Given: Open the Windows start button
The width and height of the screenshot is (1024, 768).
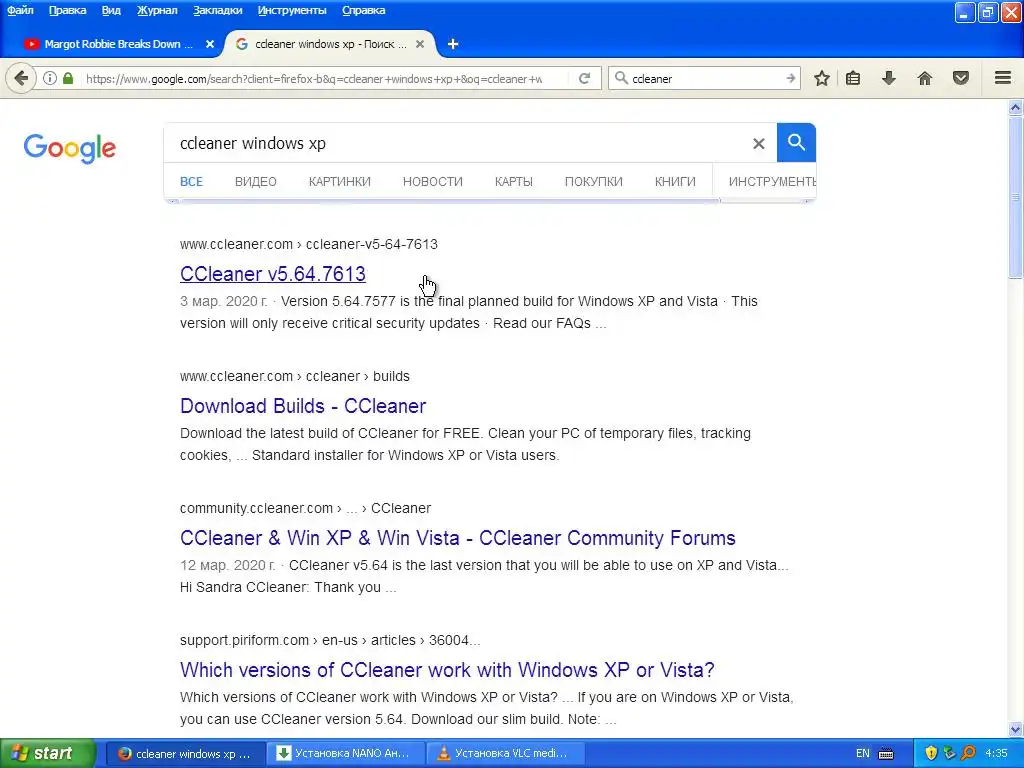Looking at the screenshot, I should [x=48, y=754].
